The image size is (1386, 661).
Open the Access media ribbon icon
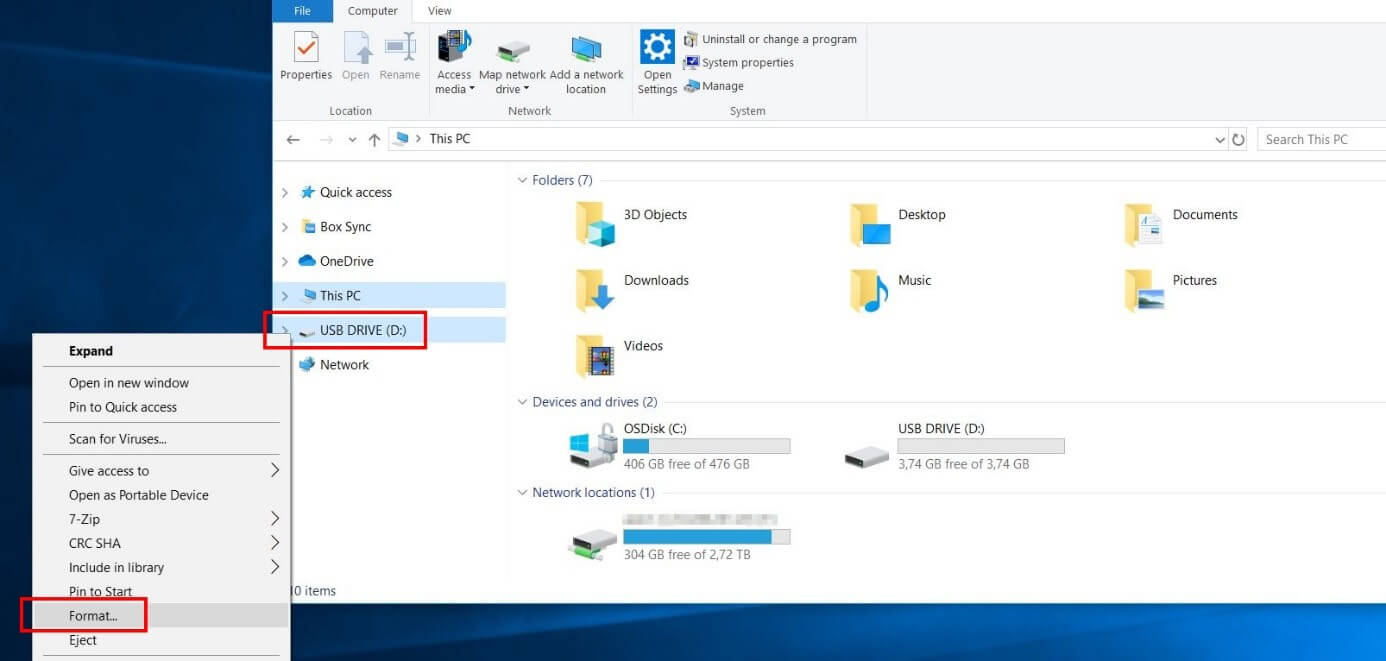(x=454, y=49)
